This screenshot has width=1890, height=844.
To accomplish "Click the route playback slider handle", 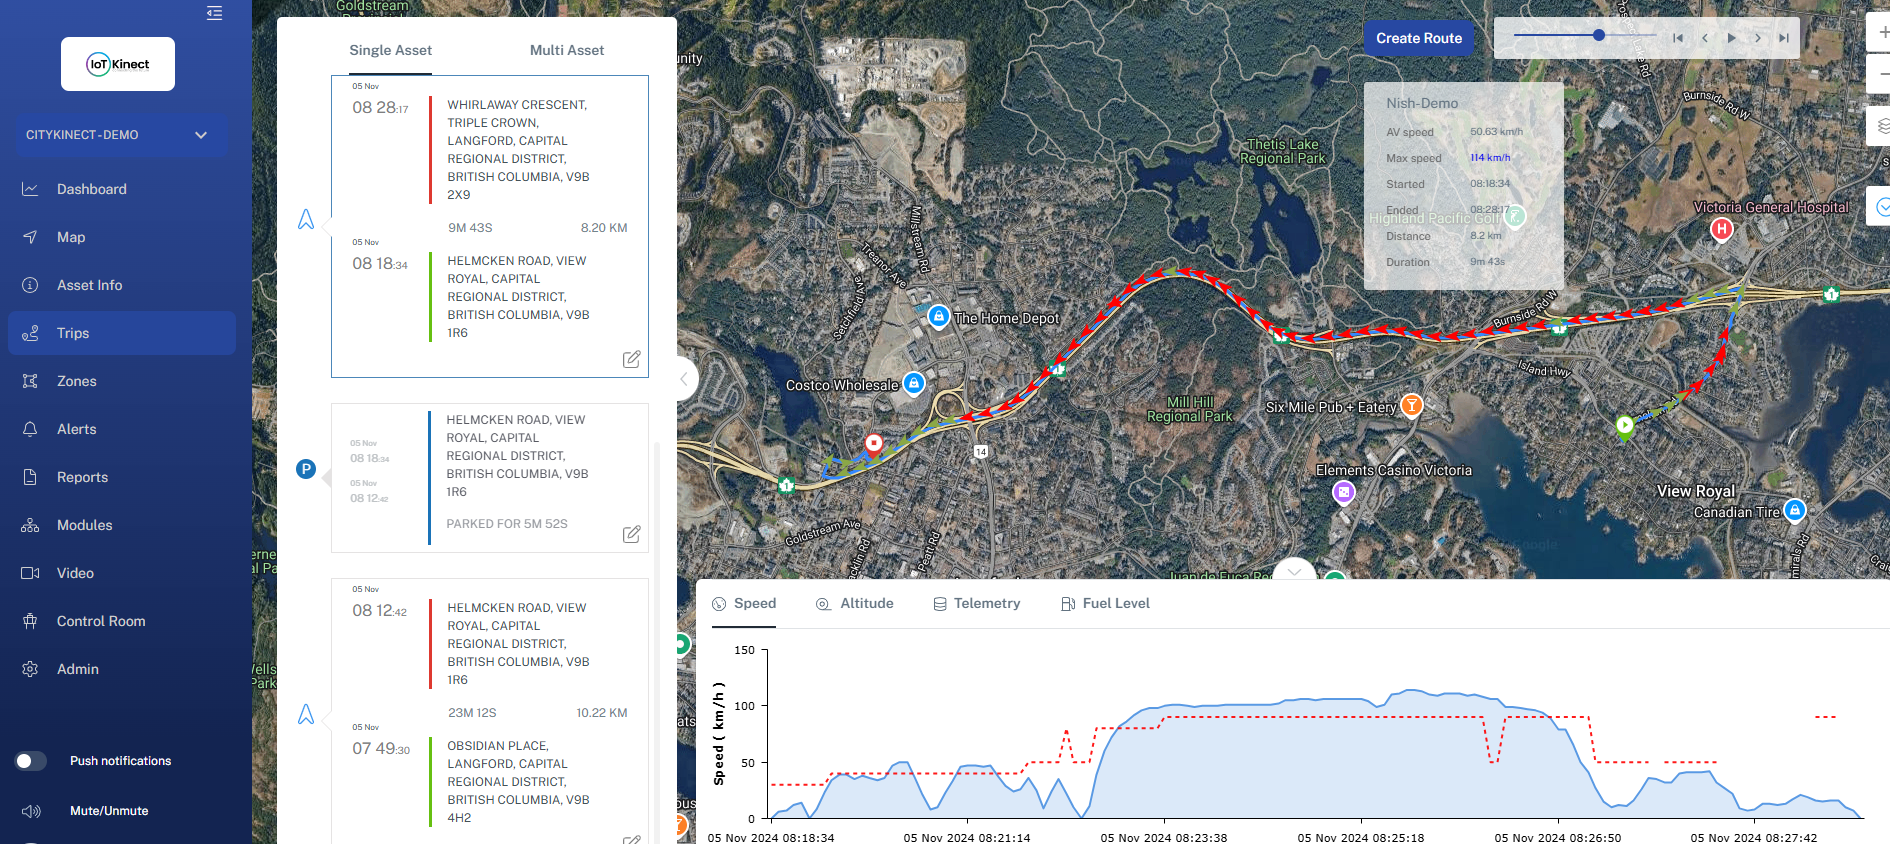I will pos(1599,35).
